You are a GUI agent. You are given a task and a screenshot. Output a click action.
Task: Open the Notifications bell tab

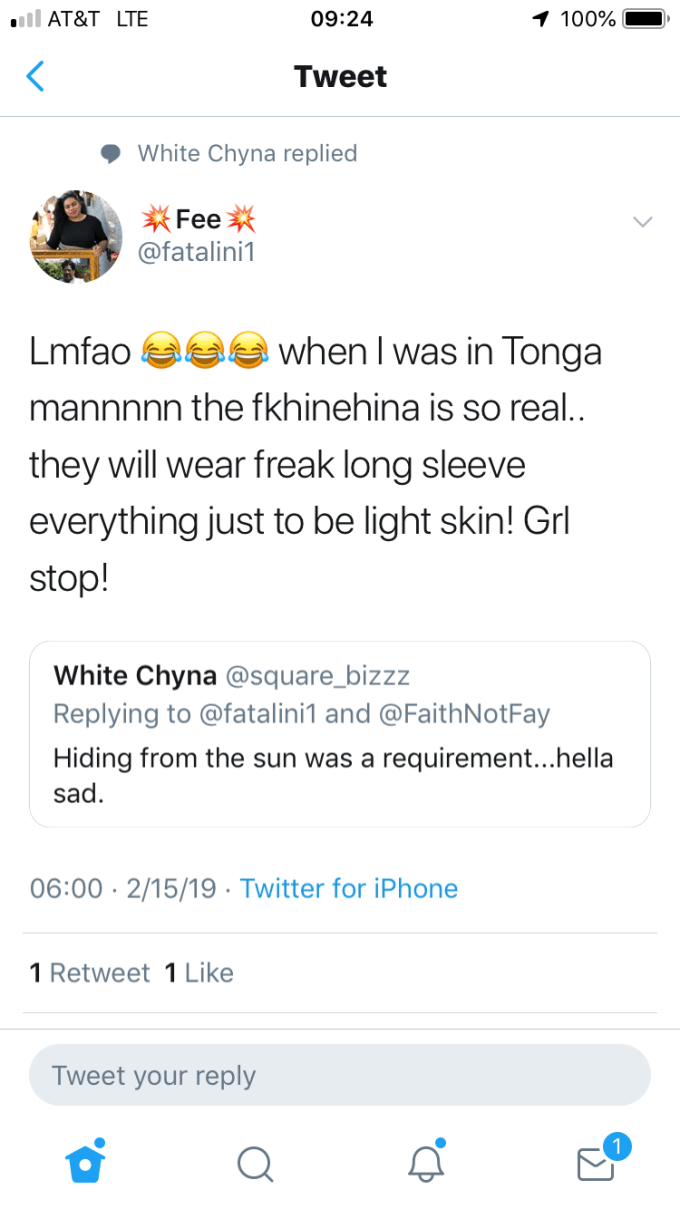coord(425,1162)
